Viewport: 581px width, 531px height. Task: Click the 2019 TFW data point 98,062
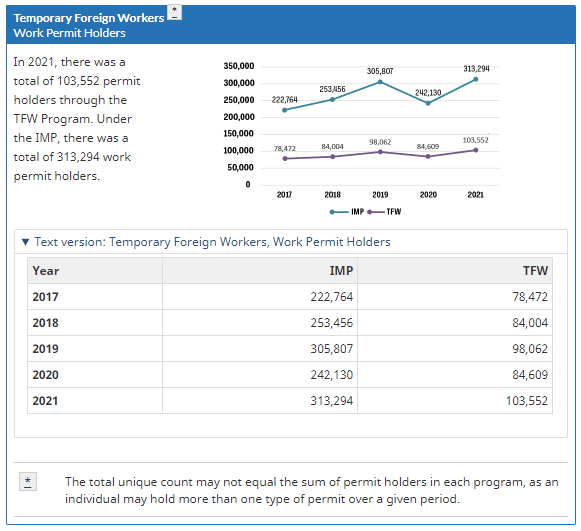coord(380,152)
